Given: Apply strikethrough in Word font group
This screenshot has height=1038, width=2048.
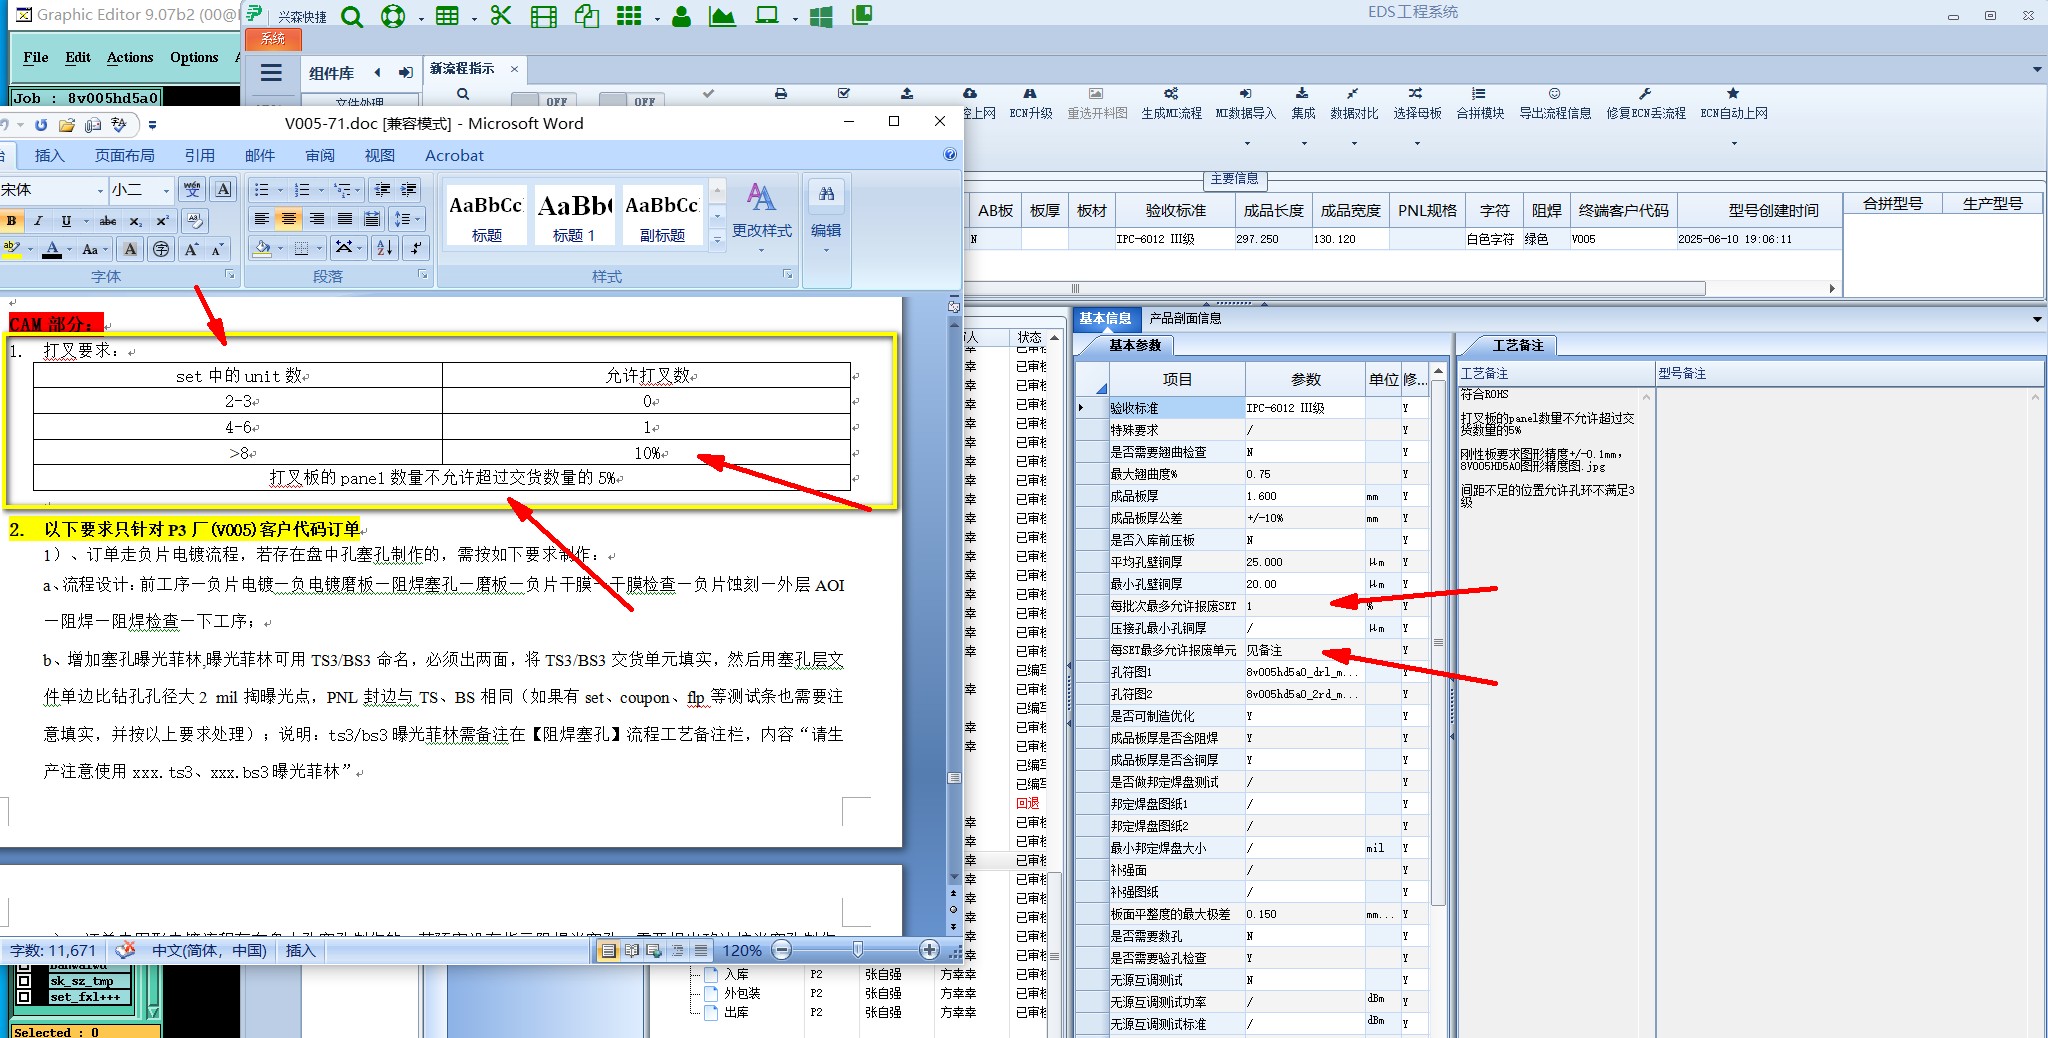Looking at the screenshot, I should 108,221.
